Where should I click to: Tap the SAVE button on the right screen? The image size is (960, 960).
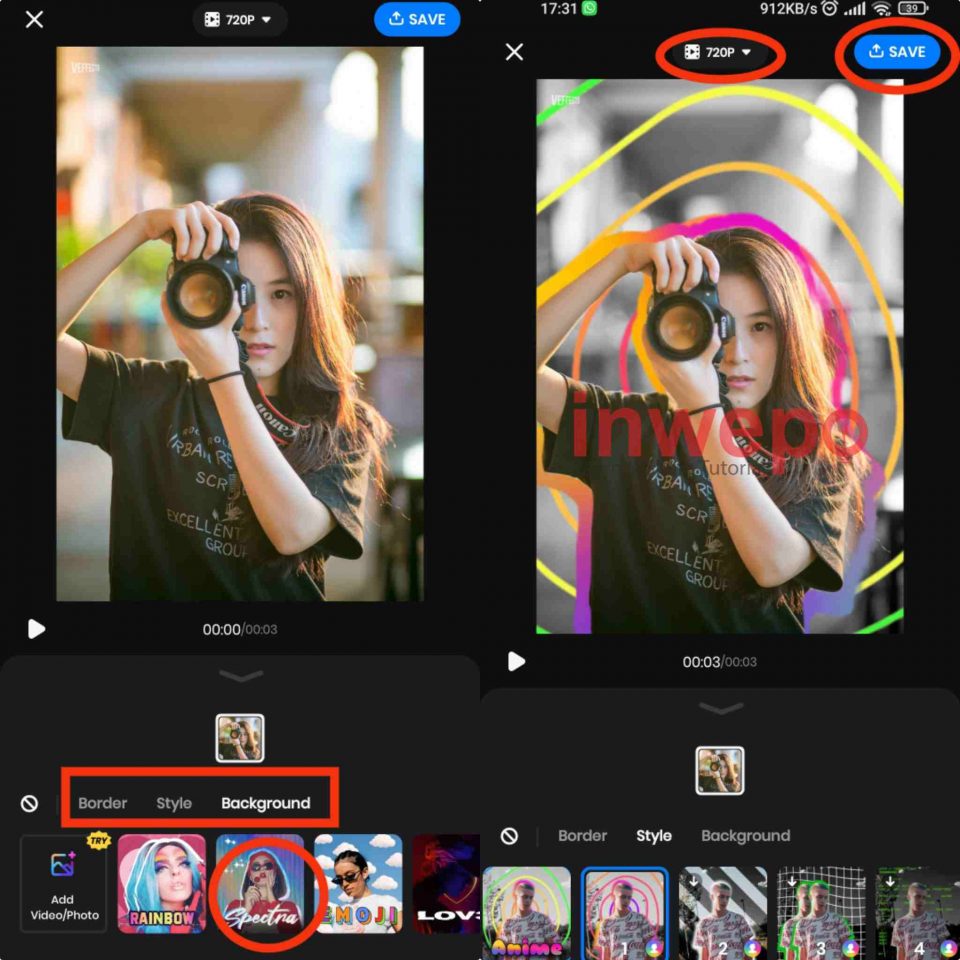point(897,52)
